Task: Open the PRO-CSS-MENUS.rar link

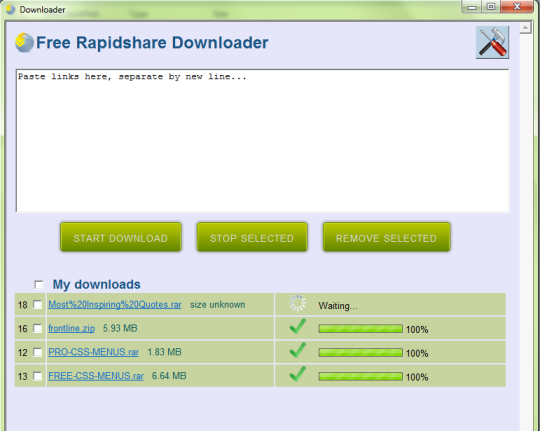Action: 93,352
